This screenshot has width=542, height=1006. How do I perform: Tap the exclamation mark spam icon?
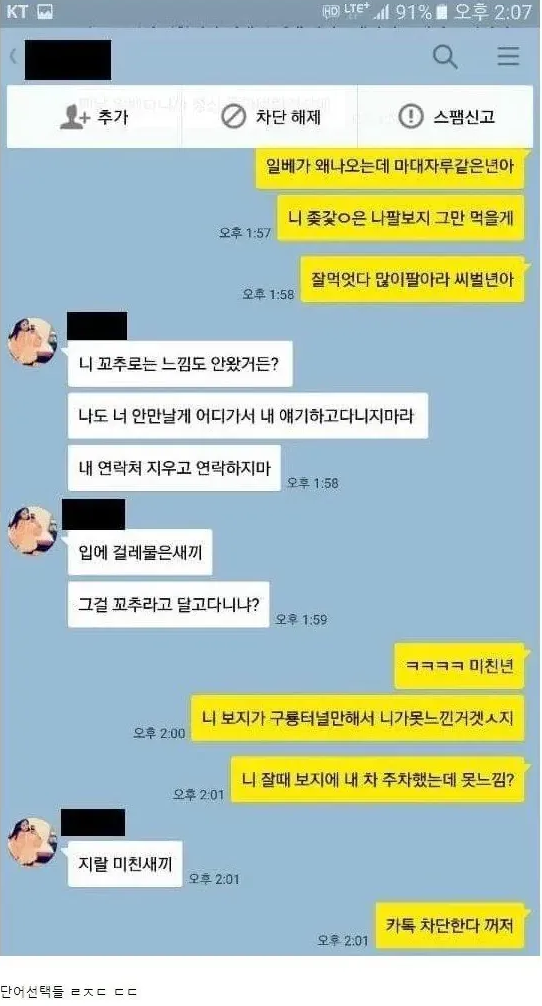411,117
